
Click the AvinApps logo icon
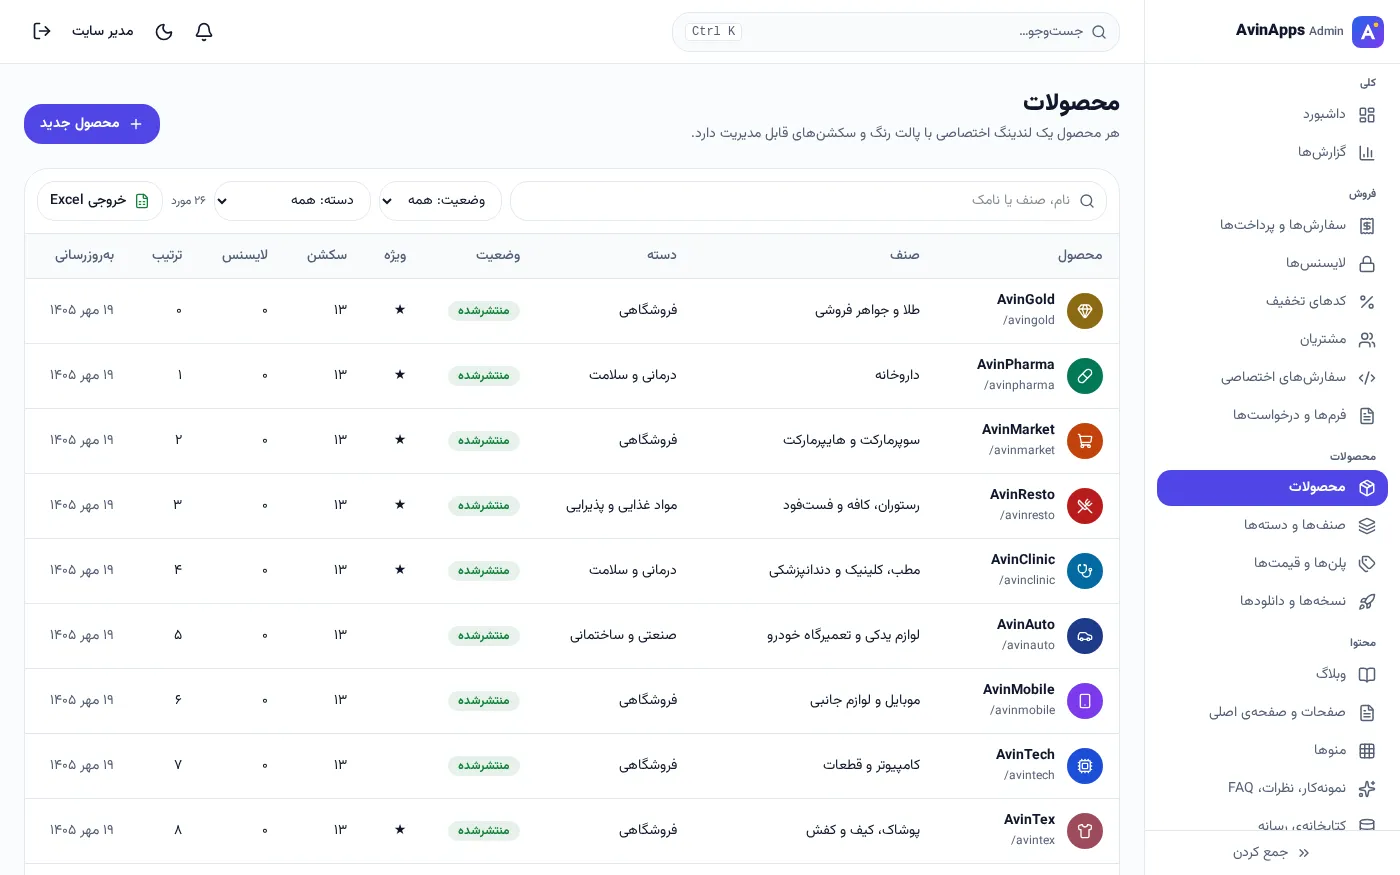coord(1367,31)
